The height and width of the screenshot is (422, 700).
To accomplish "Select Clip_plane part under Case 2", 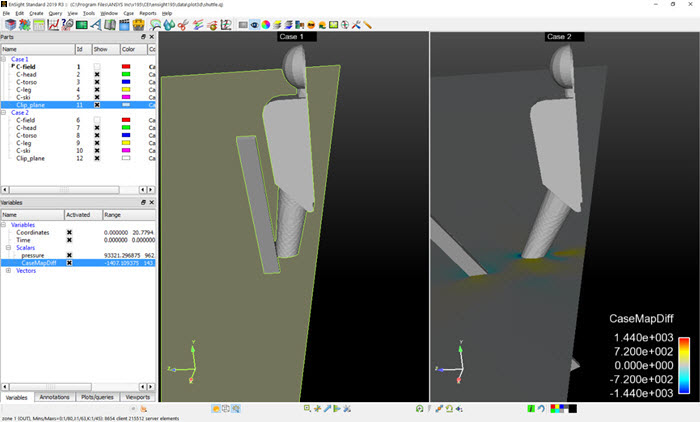I will click(30, 158).
